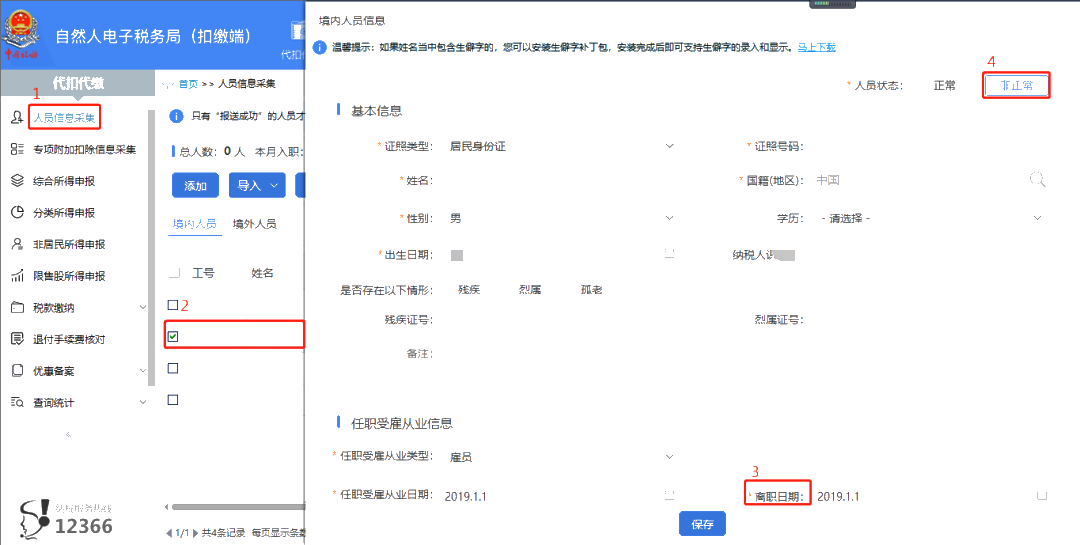
Task: Switch to the 境内人员 tab
Action: [x=194, y=224]
